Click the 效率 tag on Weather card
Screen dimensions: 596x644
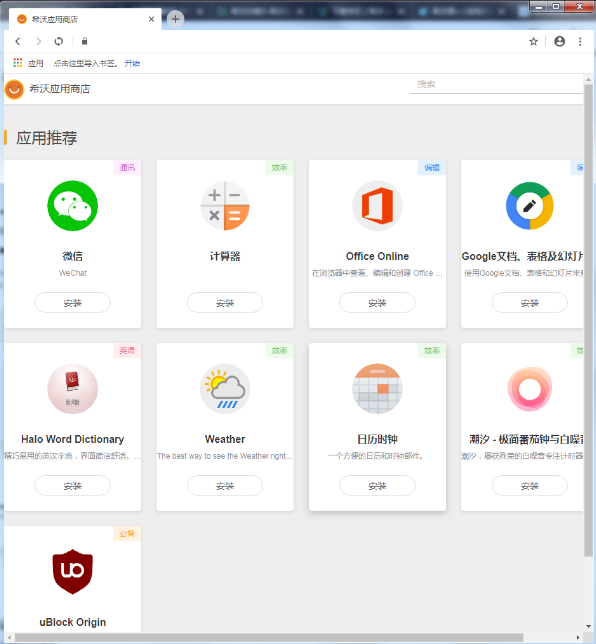[280, 350]
